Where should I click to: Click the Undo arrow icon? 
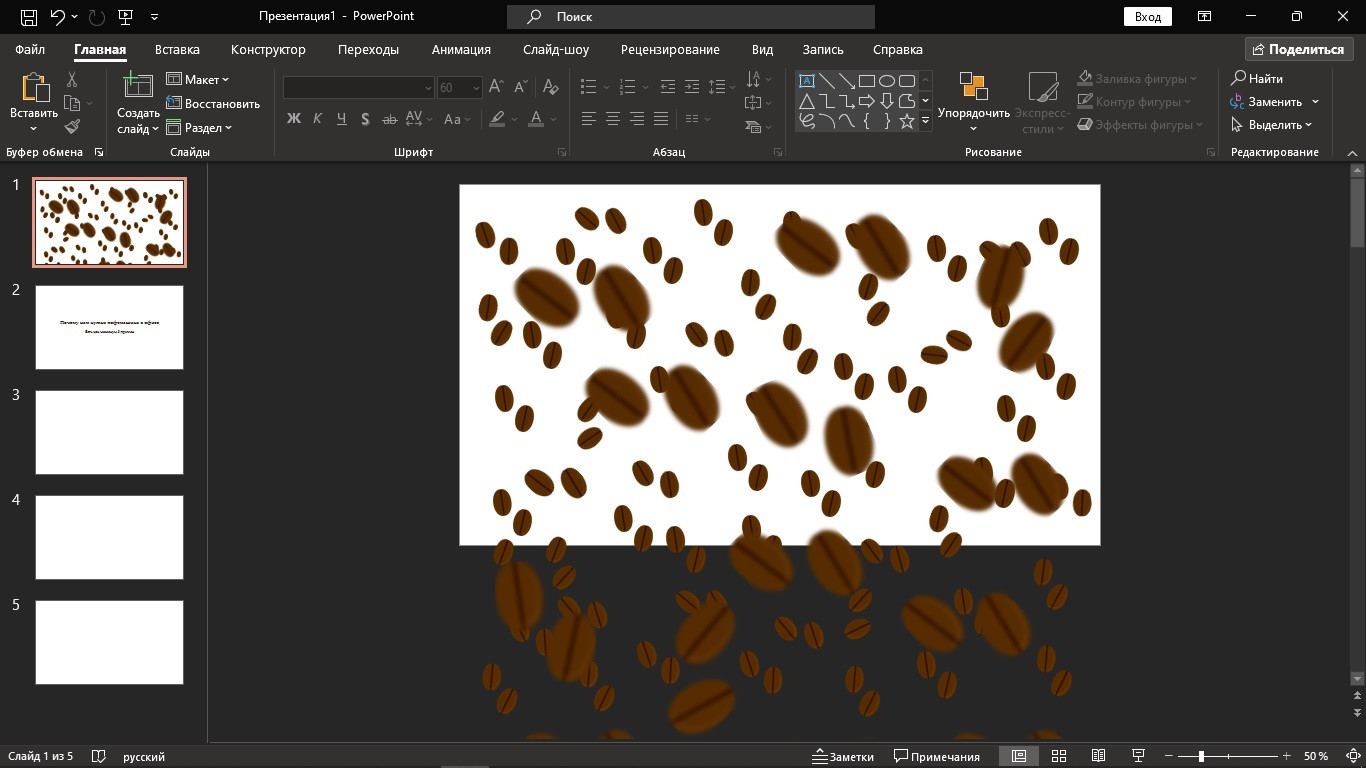click(58, 17)
